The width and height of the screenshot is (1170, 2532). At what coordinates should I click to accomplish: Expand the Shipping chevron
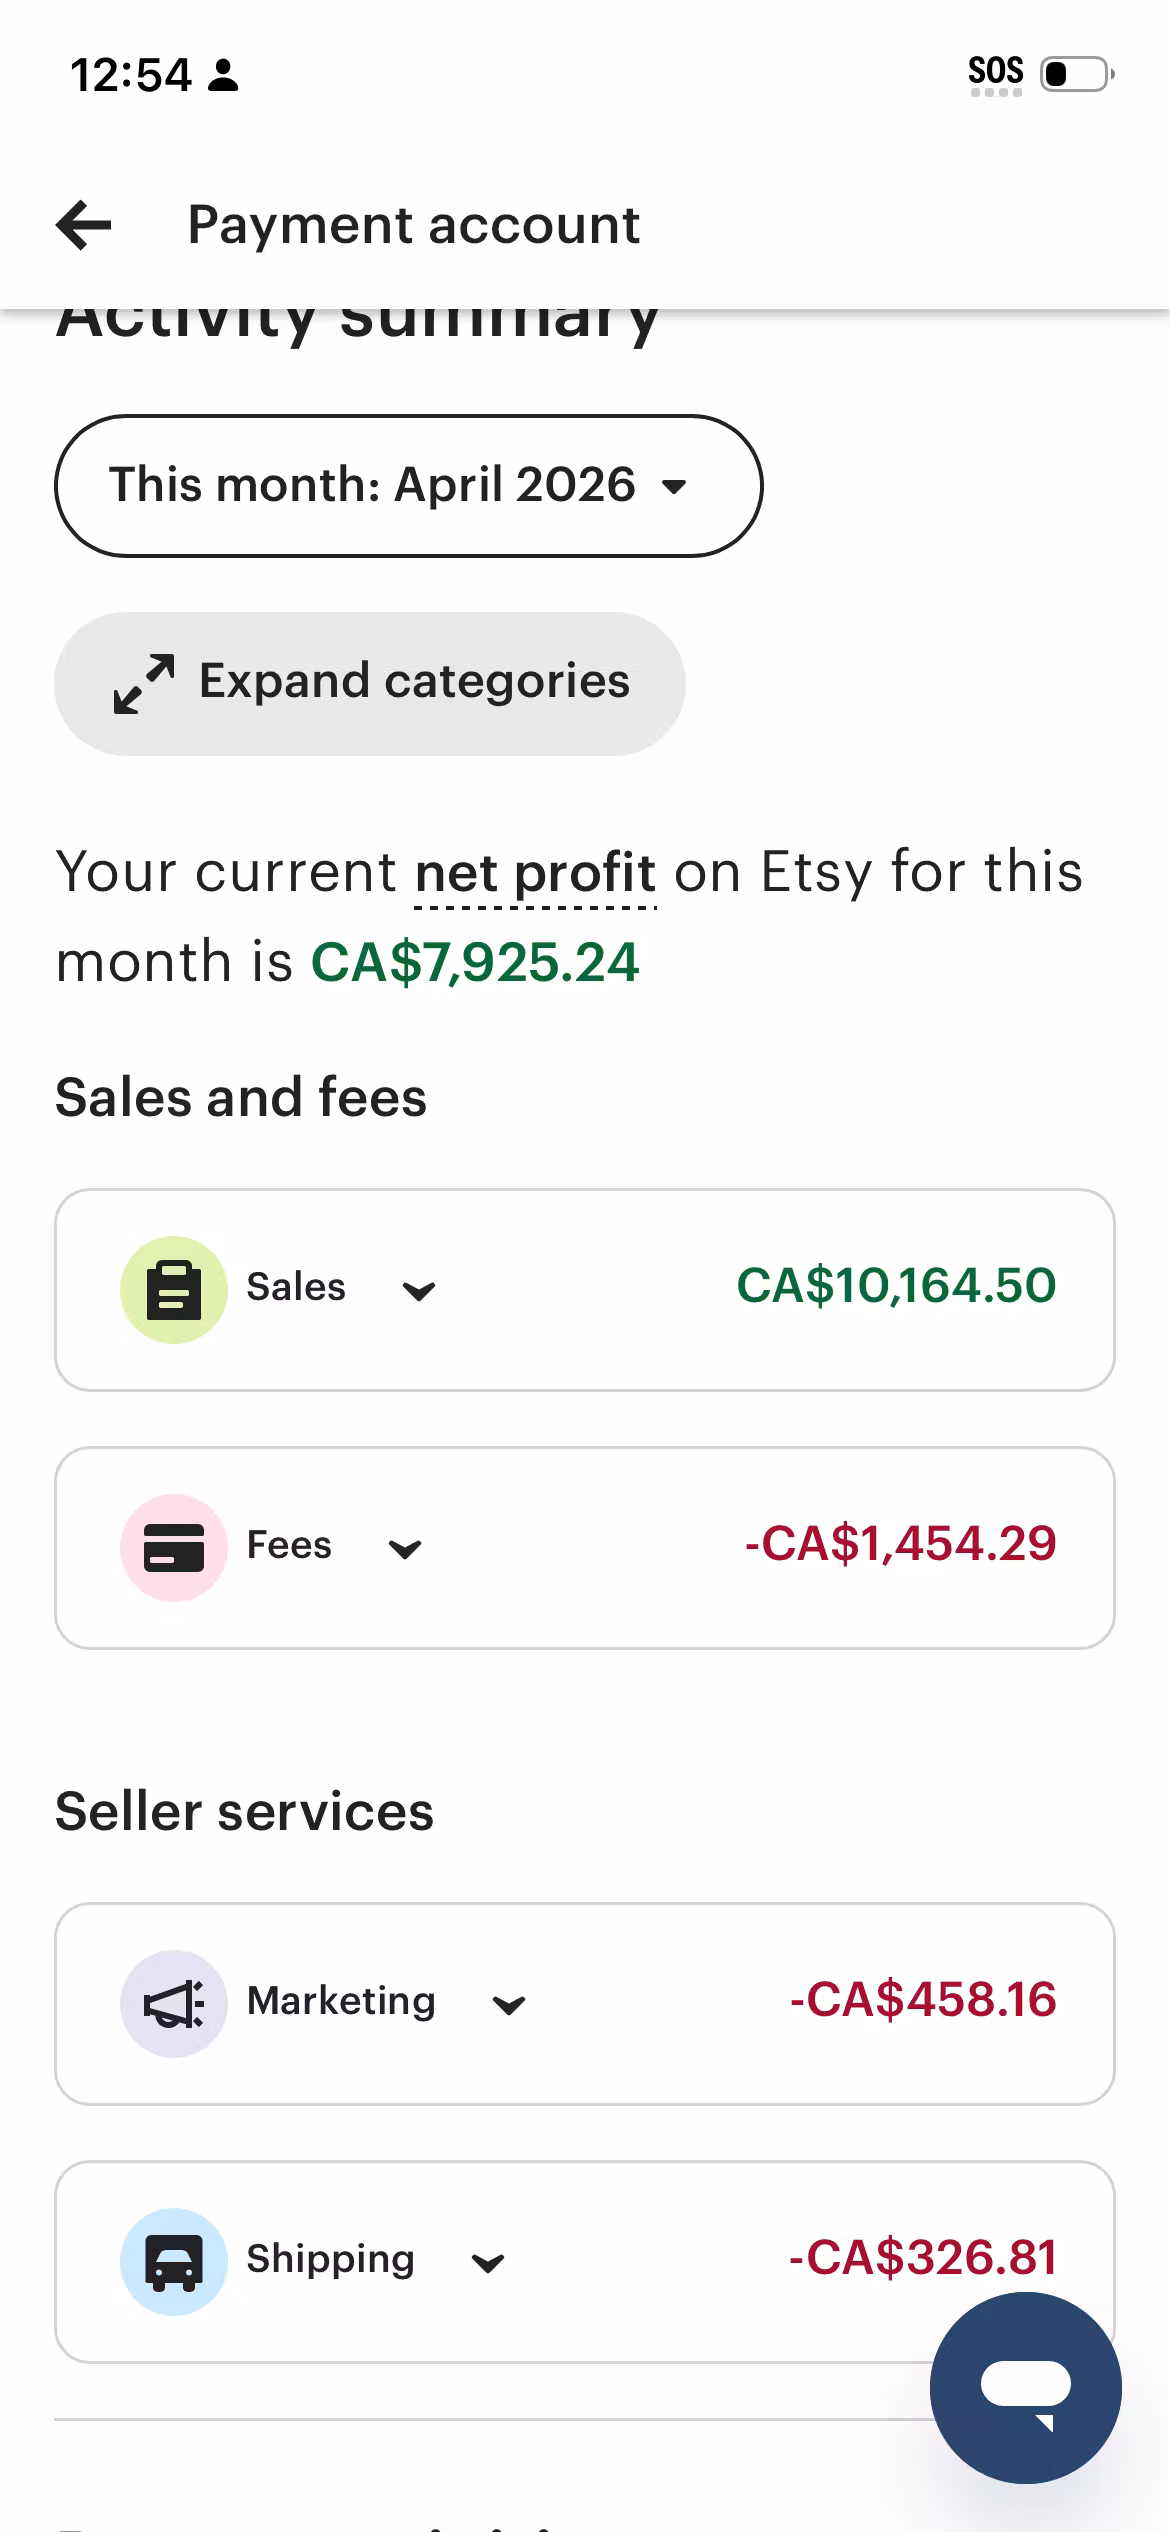[x=487, y=2263]
